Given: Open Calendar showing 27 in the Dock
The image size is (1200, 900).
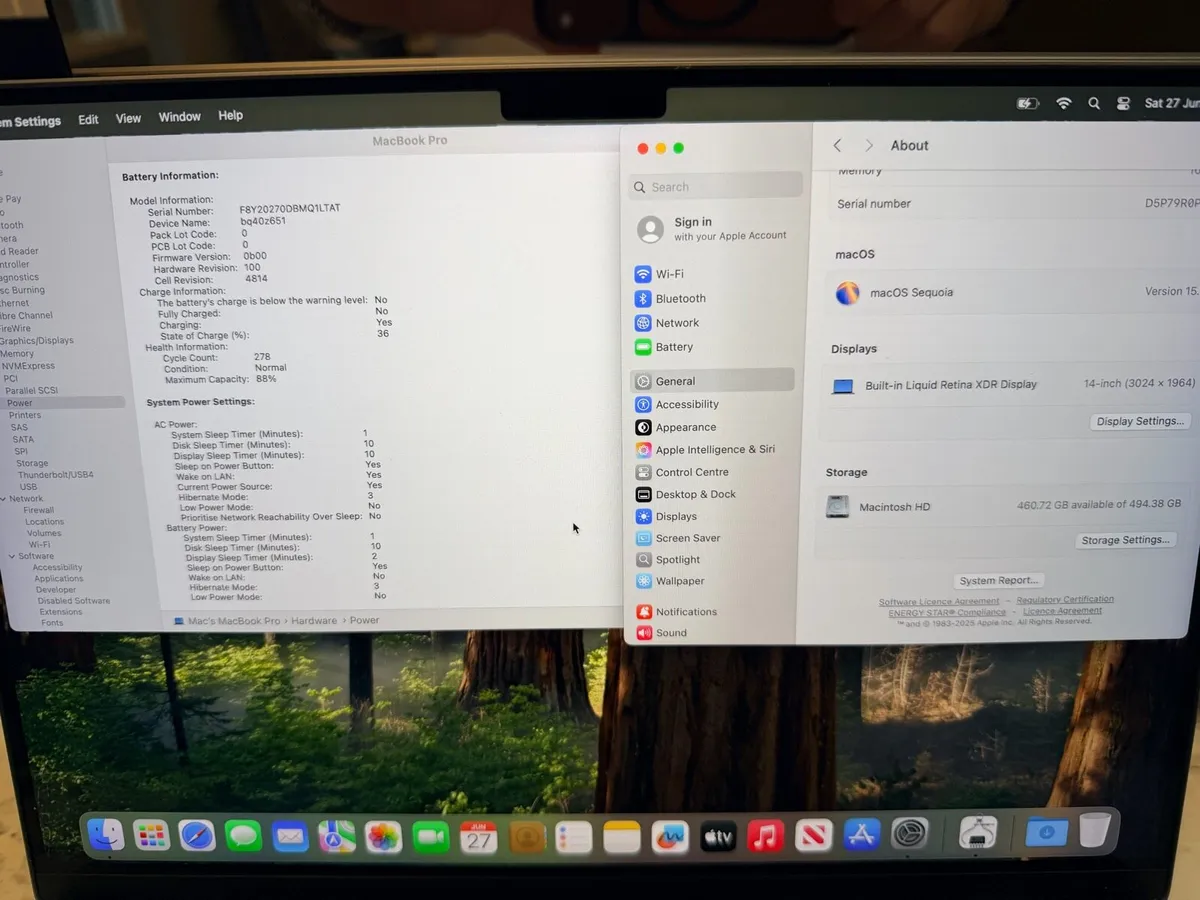Looking at the screenshot, I should [479, 838].
